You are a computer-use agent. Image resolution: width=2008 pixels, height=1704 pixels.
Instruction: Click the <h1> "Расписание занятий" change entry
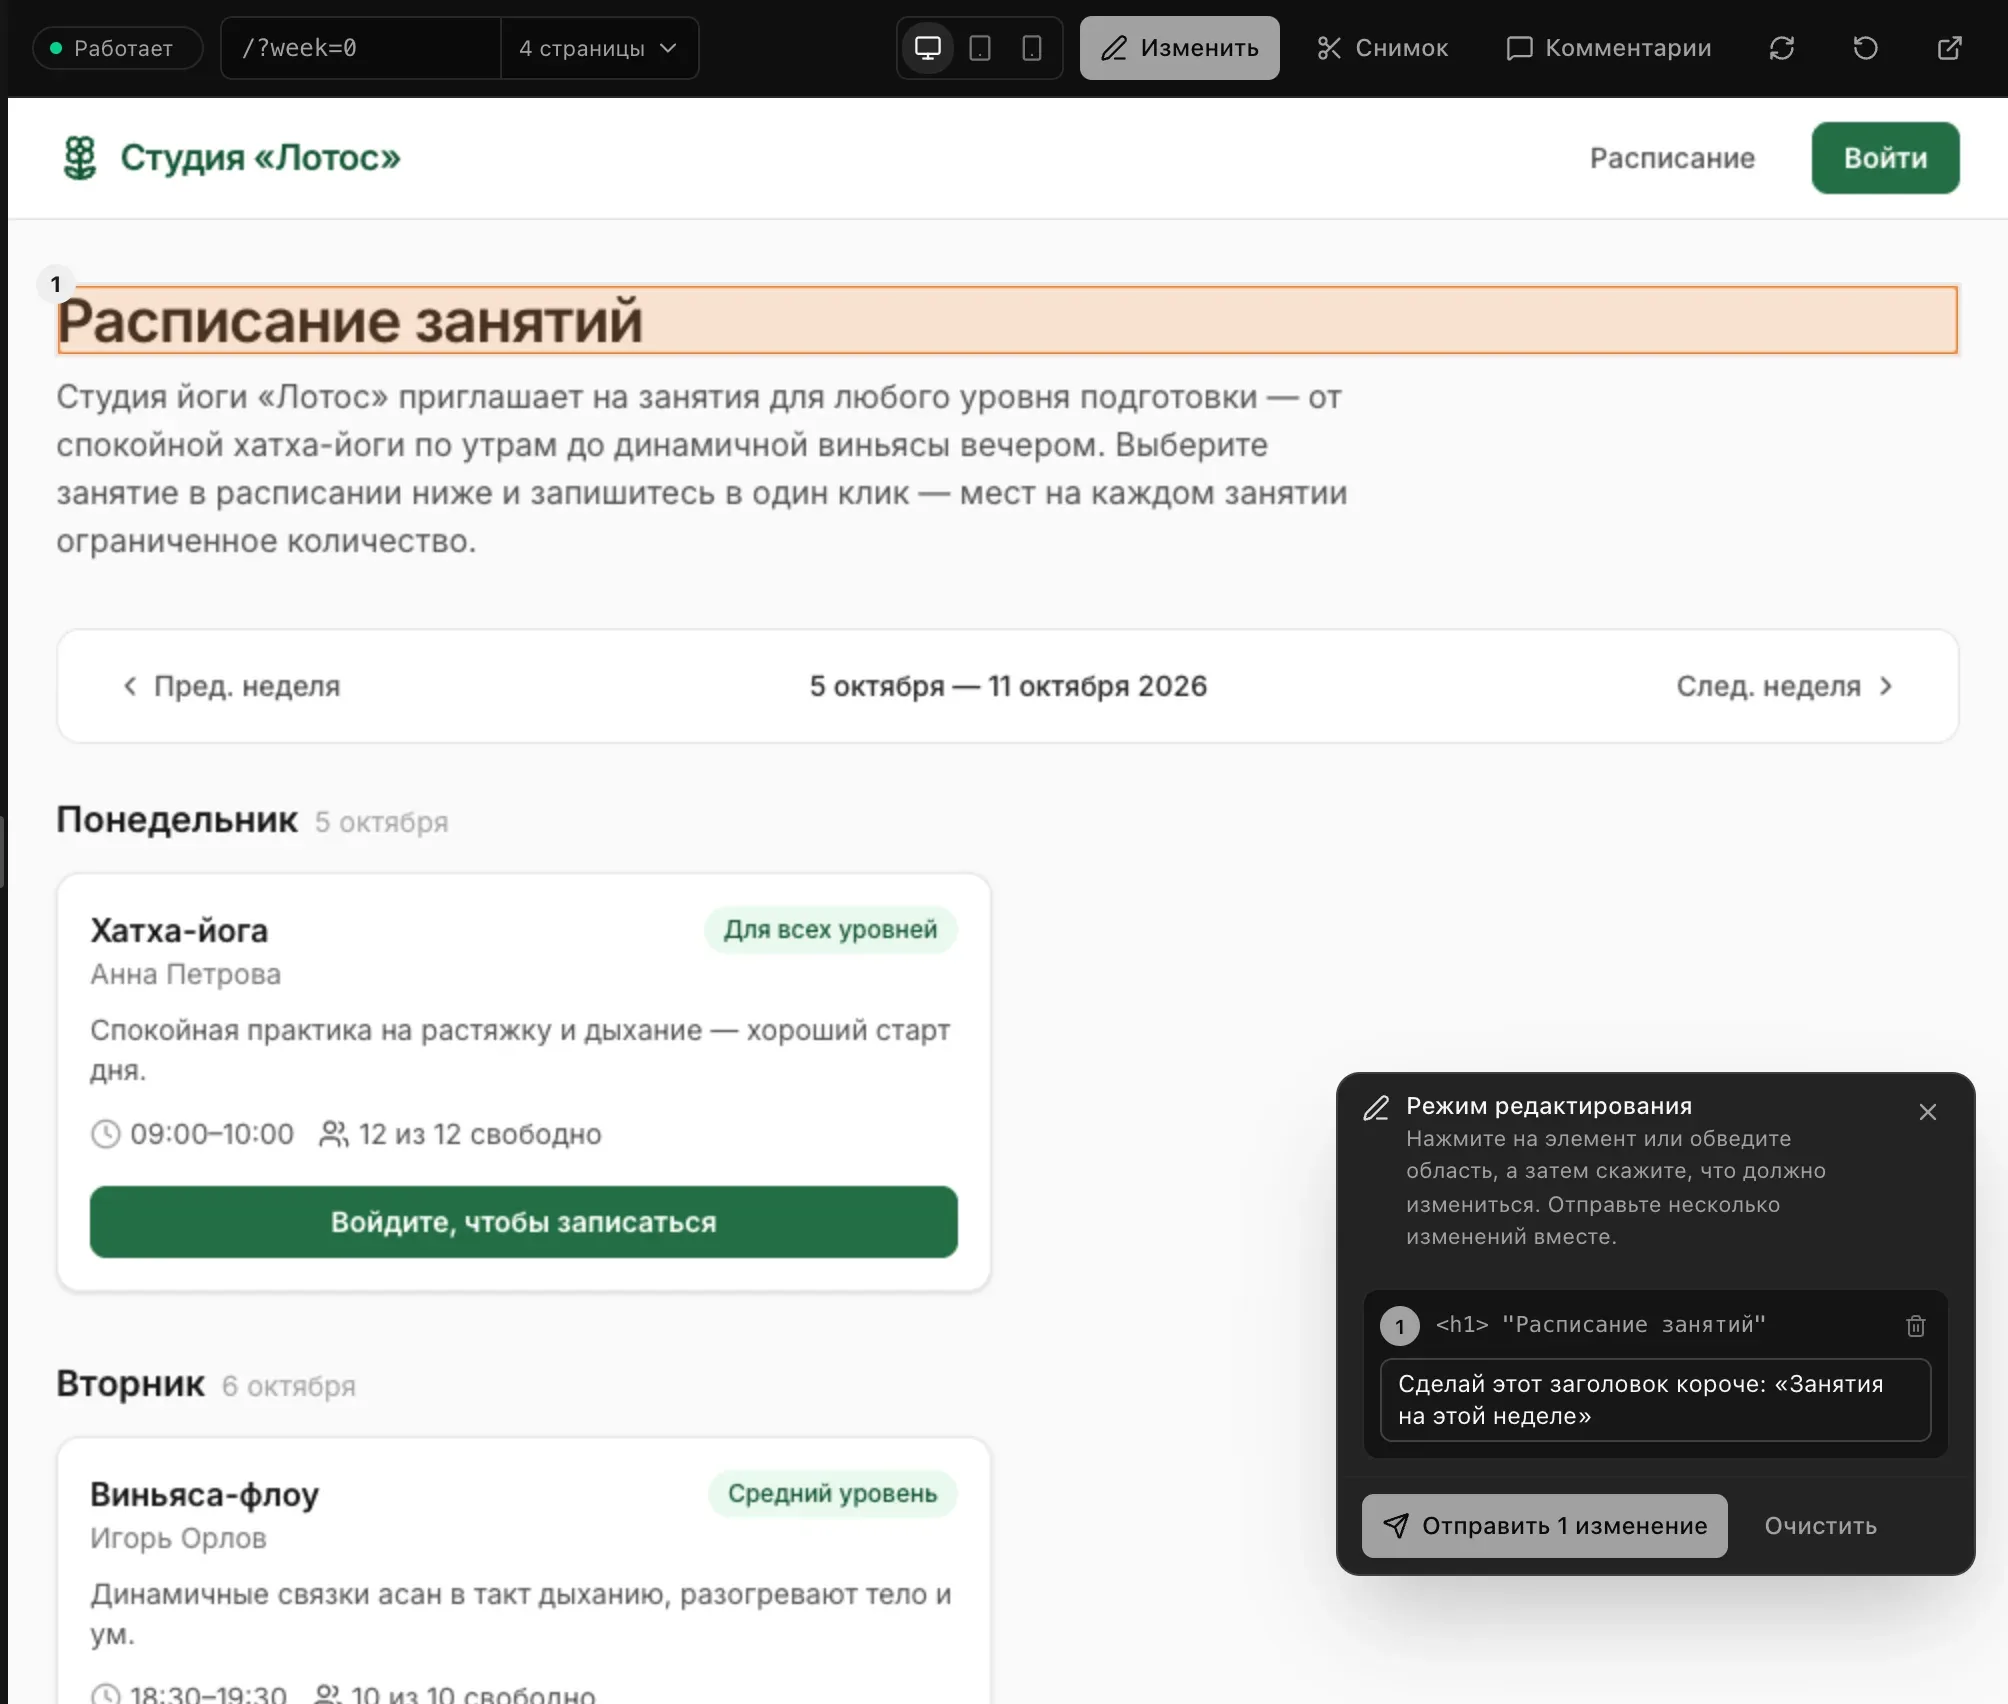1600,1325
